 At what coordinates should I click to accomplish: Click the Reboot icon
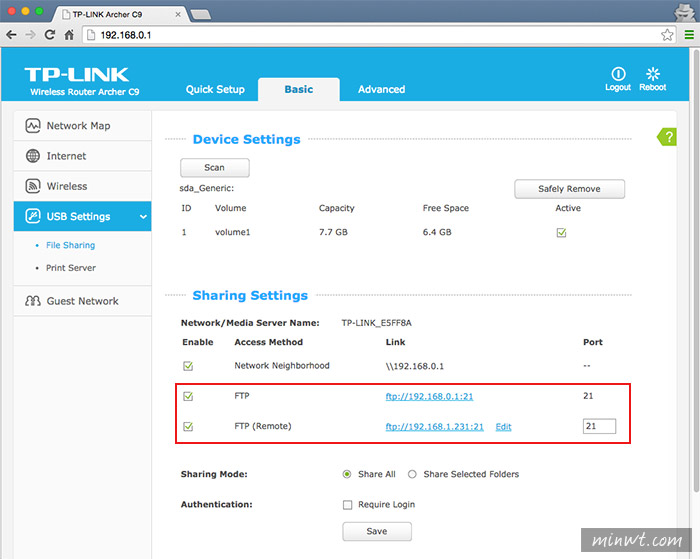[653, 74]
